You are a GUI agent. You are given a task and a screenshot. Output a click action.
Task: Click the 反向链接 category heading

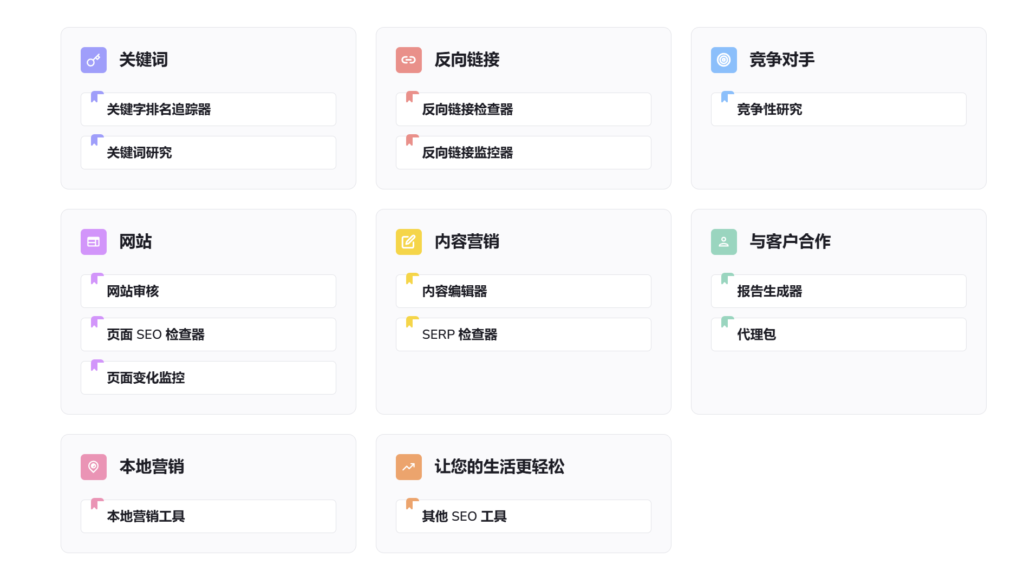tap(467, 60)
